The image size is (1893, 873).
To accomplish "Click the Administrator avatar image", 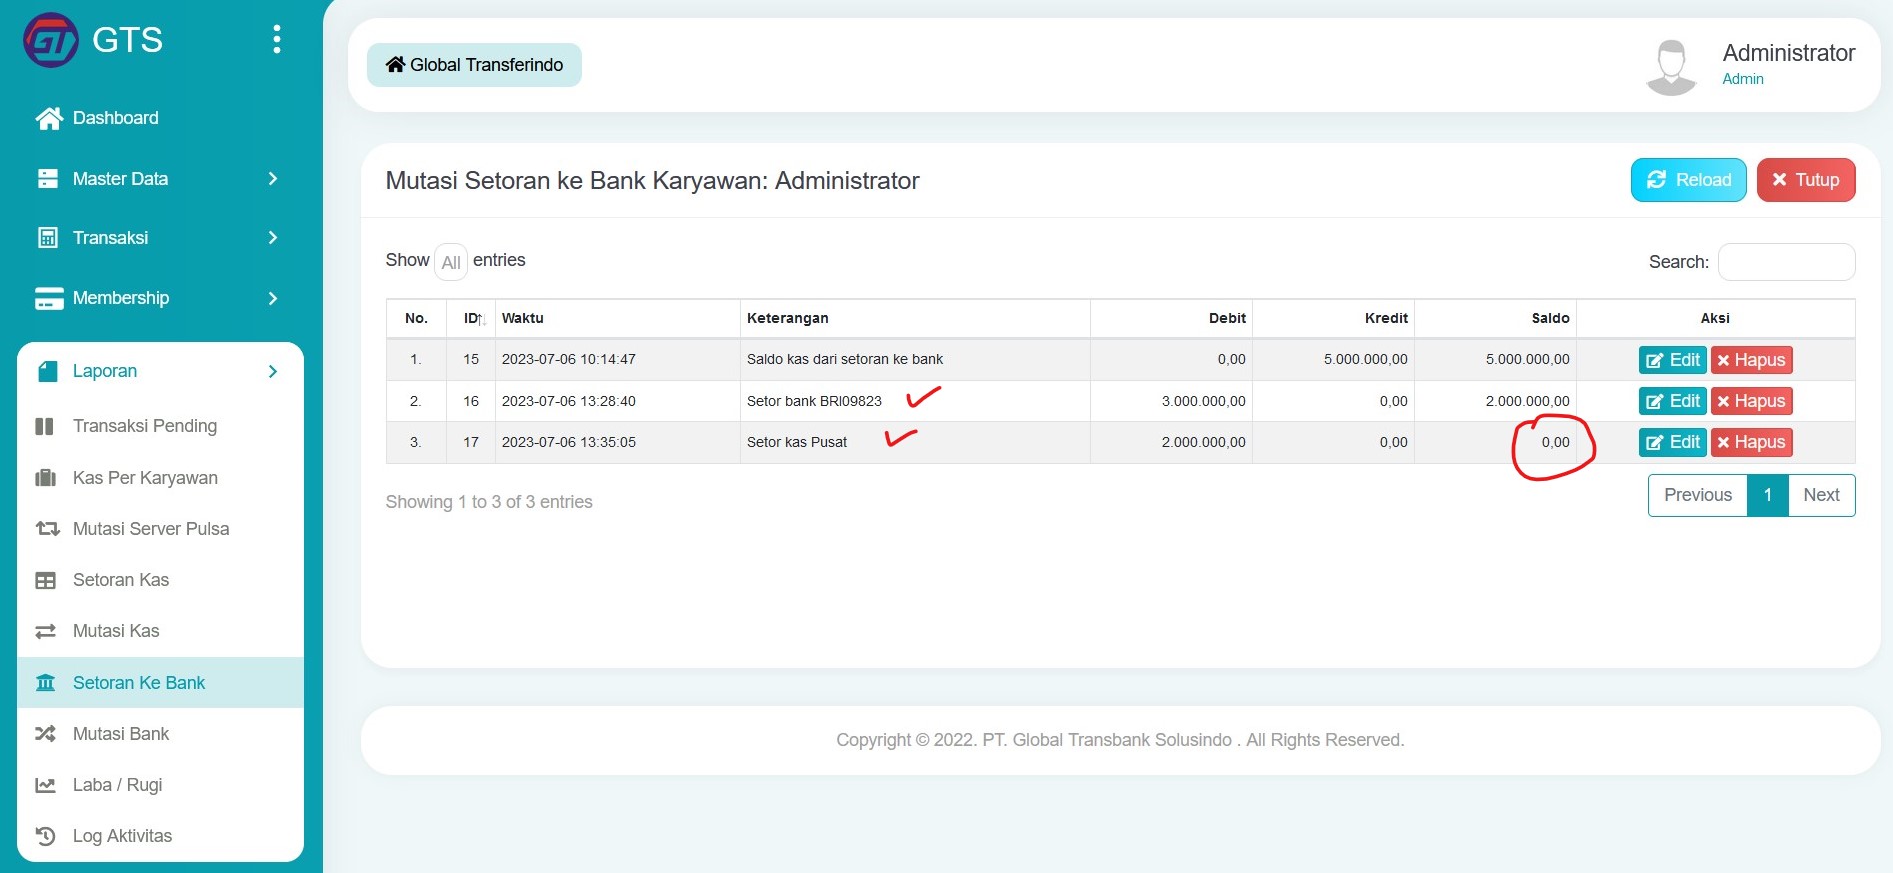I will coord(1671,67).
